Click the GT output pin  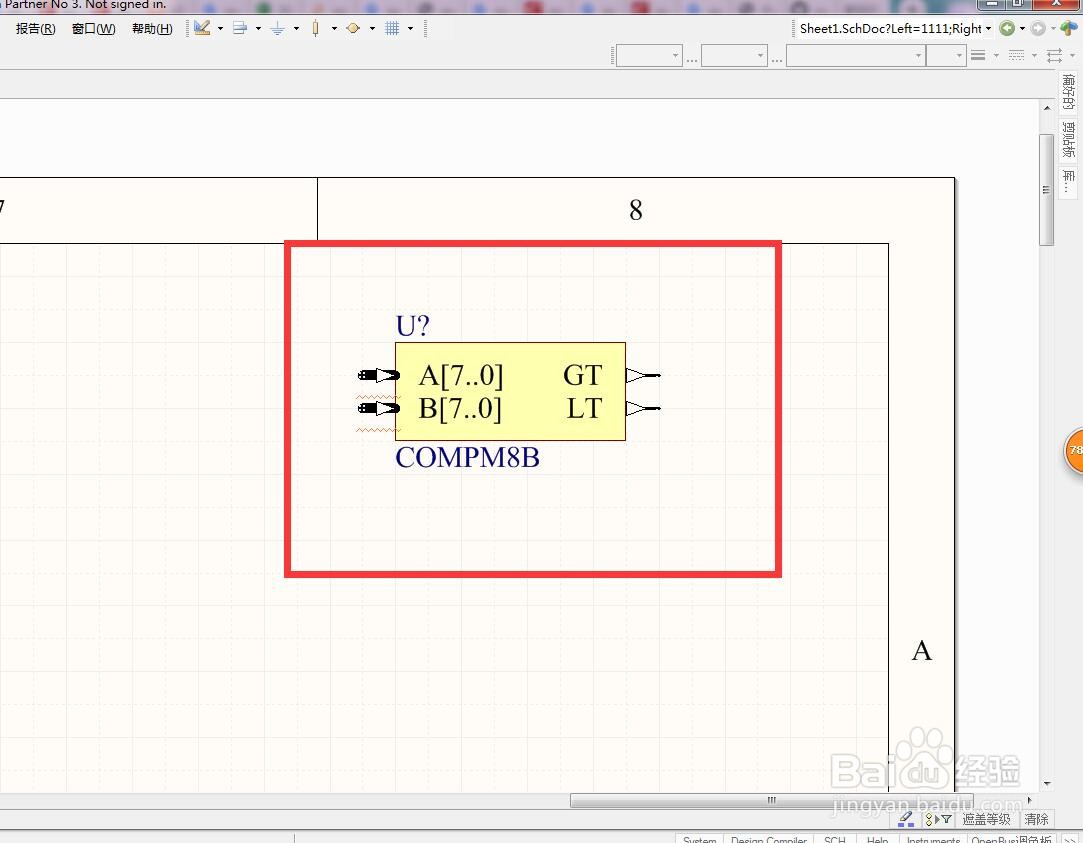tap(643, 375)
